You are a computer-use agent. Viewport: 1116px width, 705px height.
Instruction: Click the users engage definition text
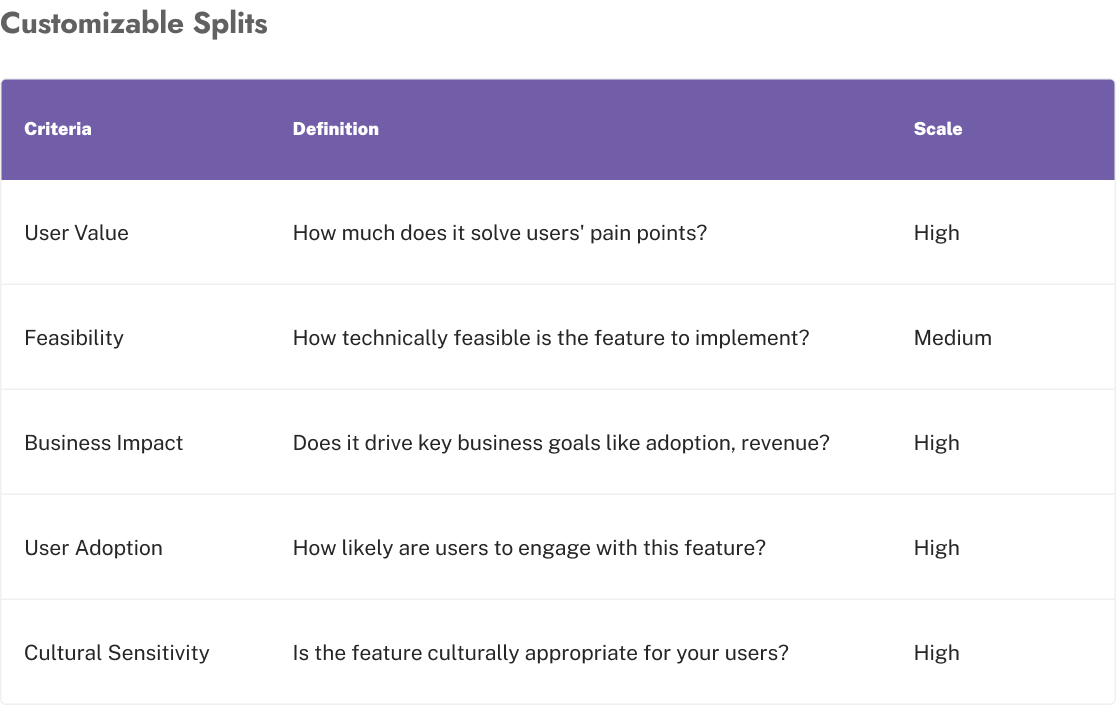[529, 548]
